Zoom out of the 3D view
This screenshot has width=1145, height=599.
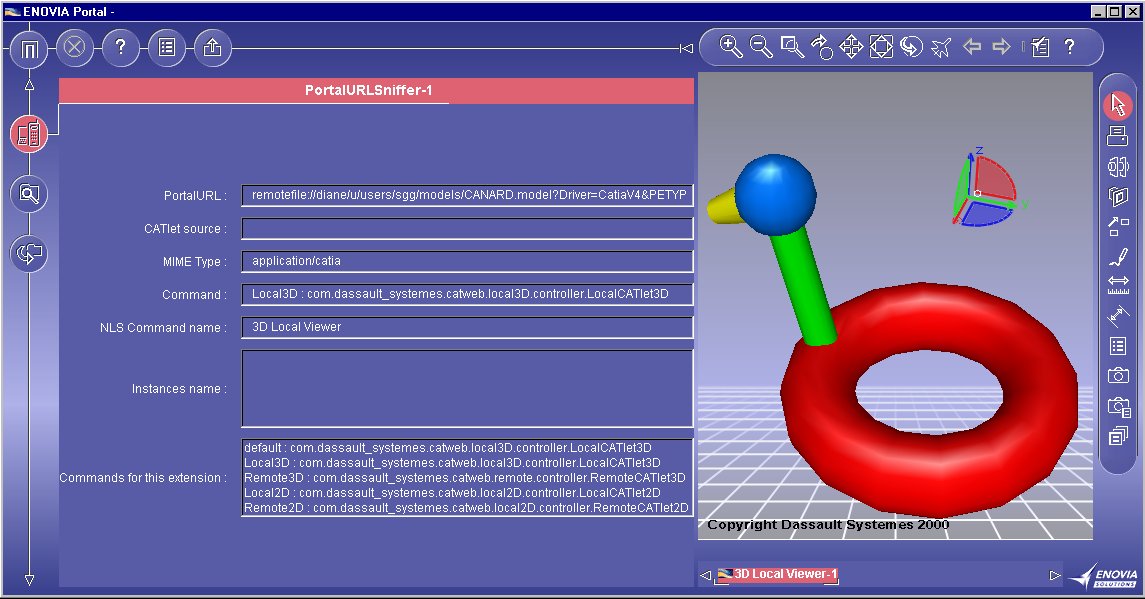pyautogui.click(x=762, y=47)
